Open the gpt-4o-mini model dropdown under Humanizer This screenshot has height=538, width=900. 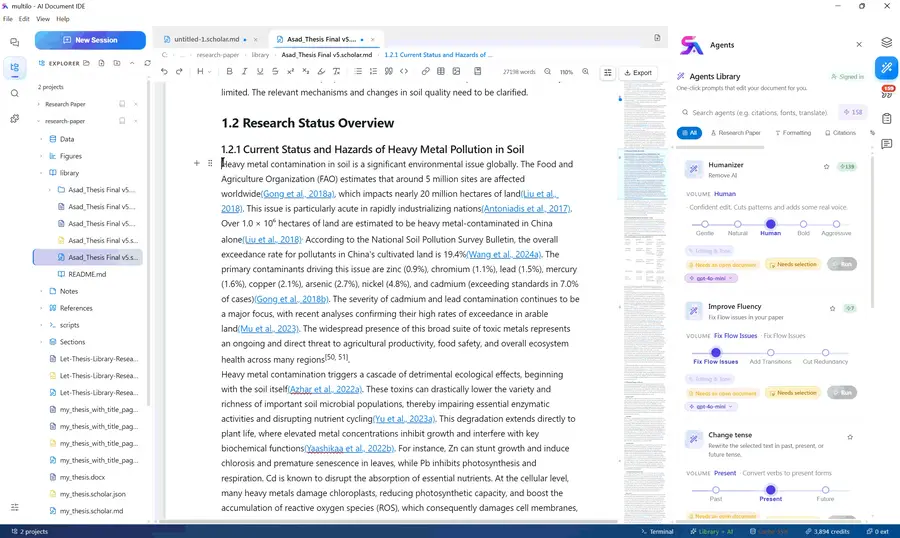click(x=711, y=278)
